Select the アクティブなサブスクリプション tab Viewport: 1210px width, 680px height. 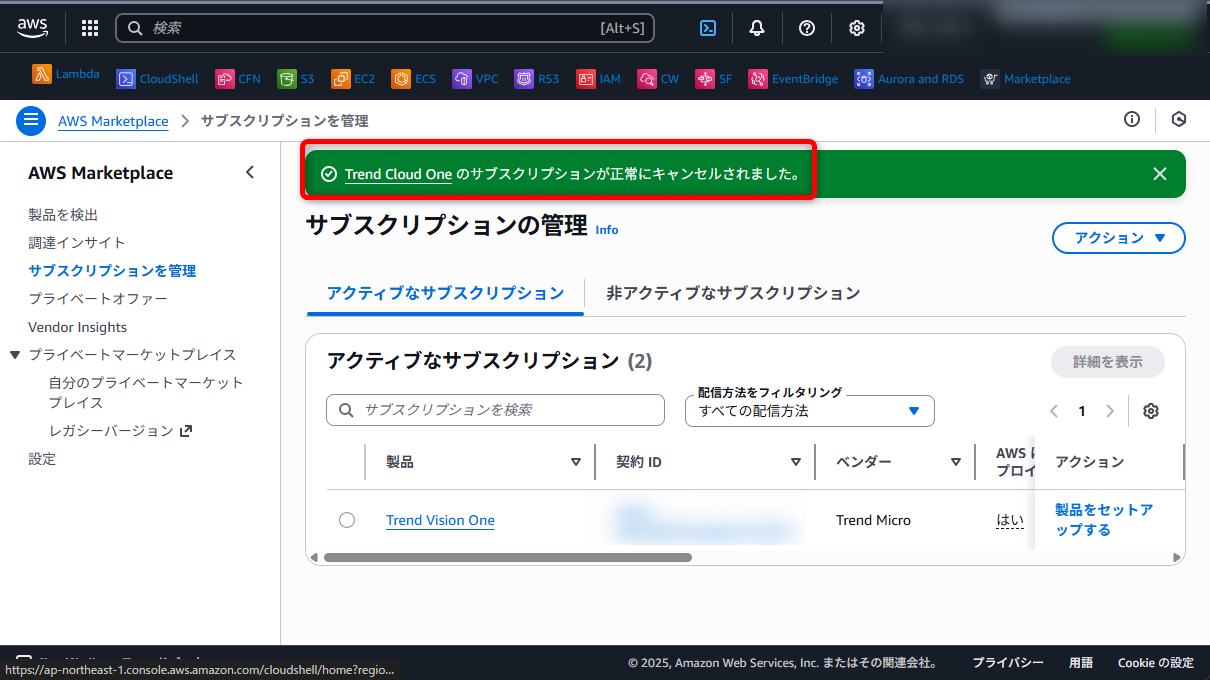point(444,293)
